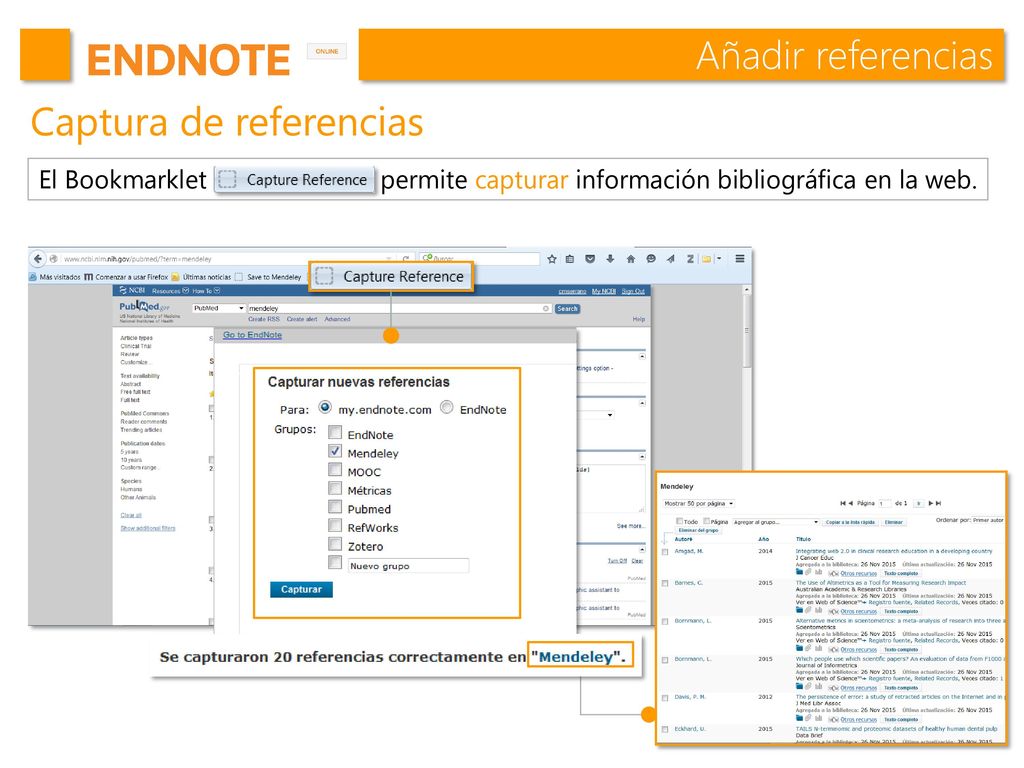Check the EndNote group checkbox
1024x768 pixels.
pyautogui.click(x=335, y=432)
